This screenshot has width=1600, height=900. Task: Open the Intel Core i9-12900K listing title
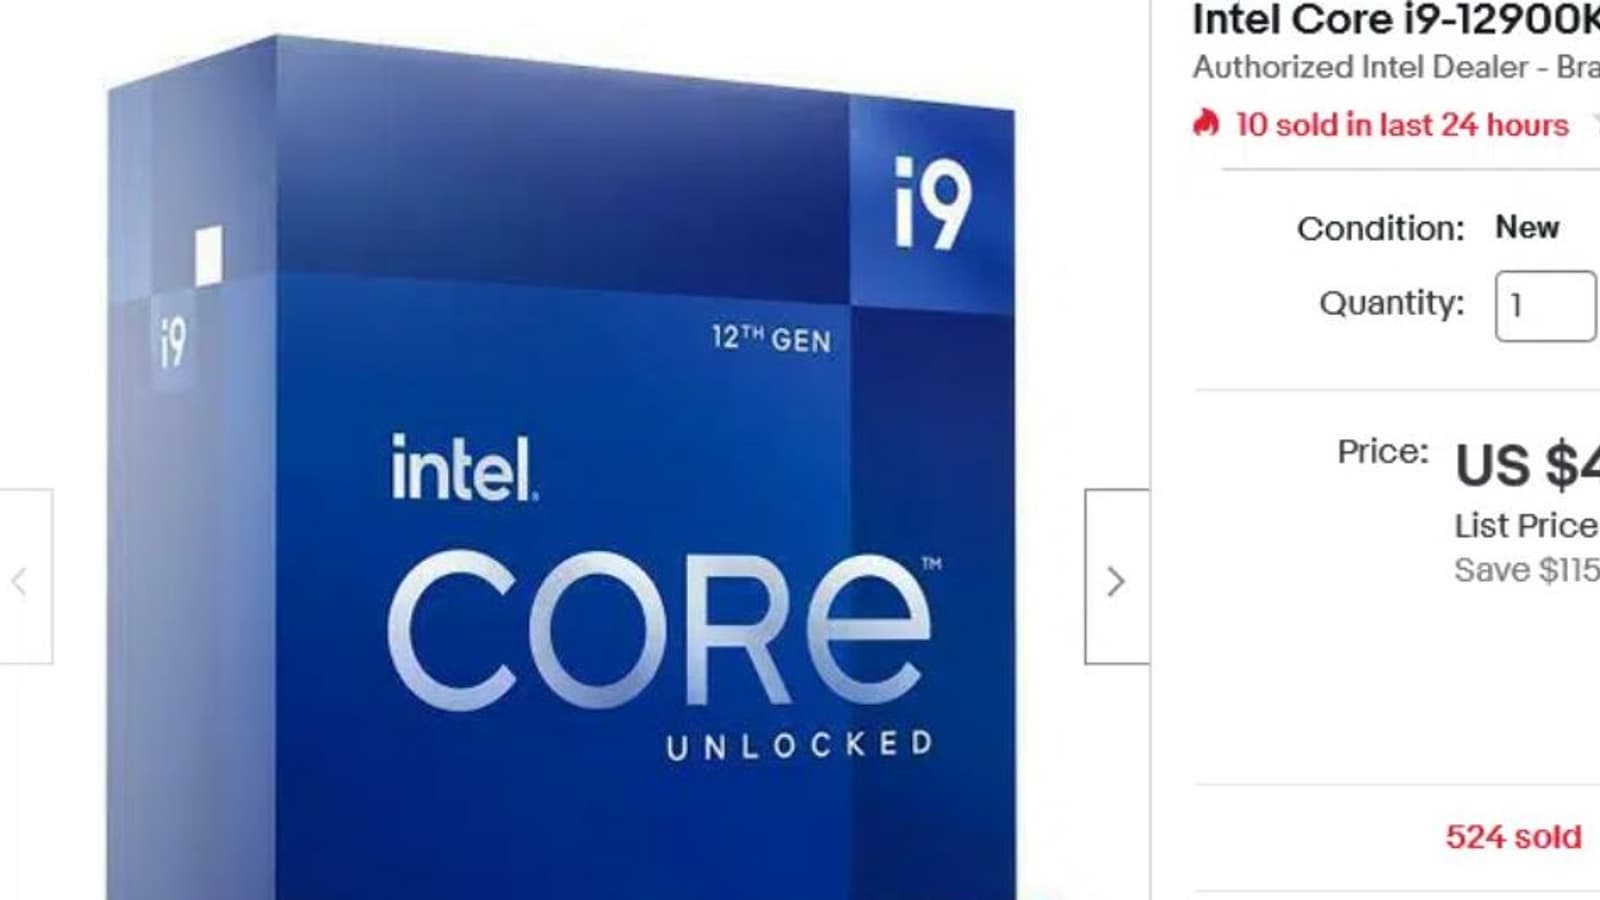(x=1396, y=20)
